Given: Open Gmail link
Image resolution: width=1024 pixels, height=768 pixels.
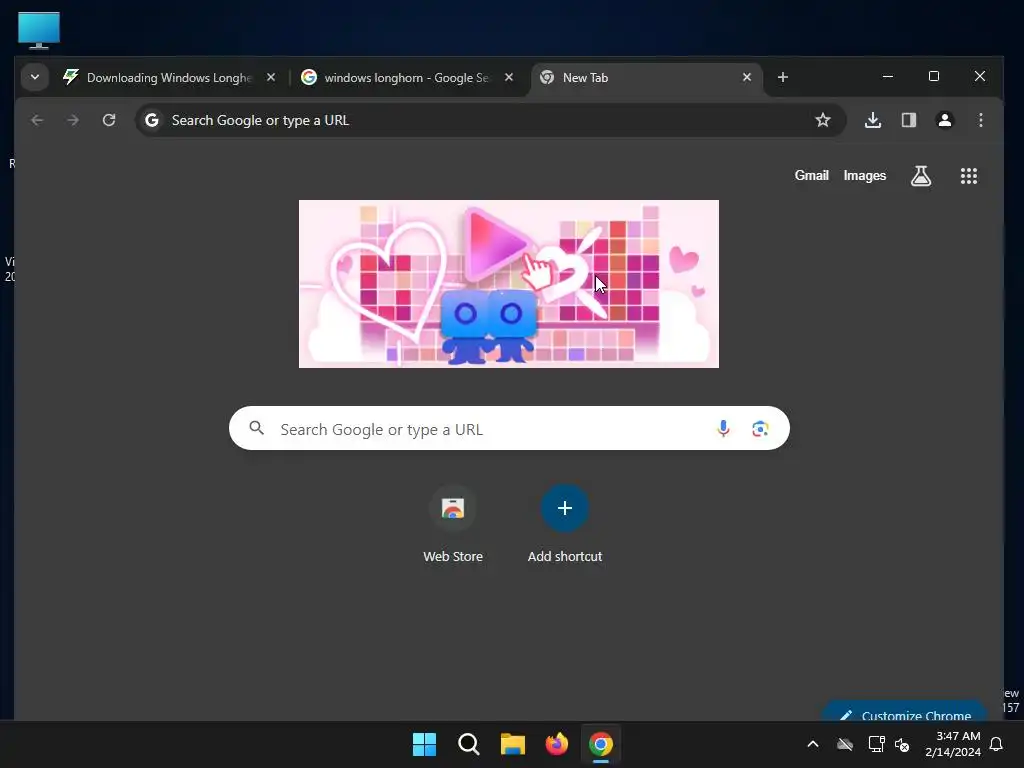Looking at the screenshot, I should [x=812, y=176].
